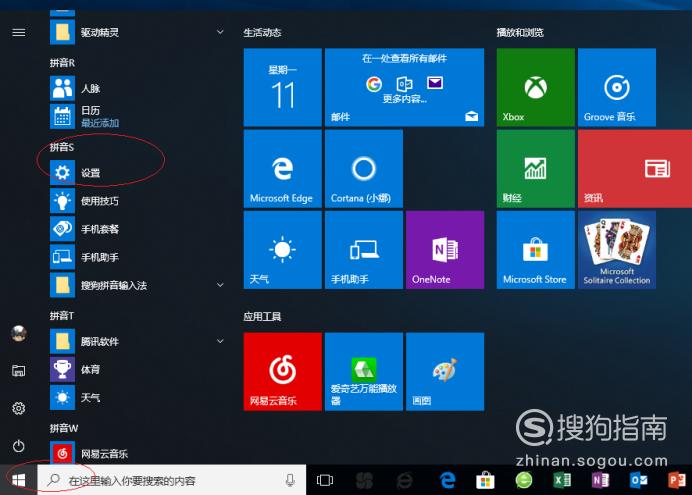Focus the taskbar search box

[172, 480]
